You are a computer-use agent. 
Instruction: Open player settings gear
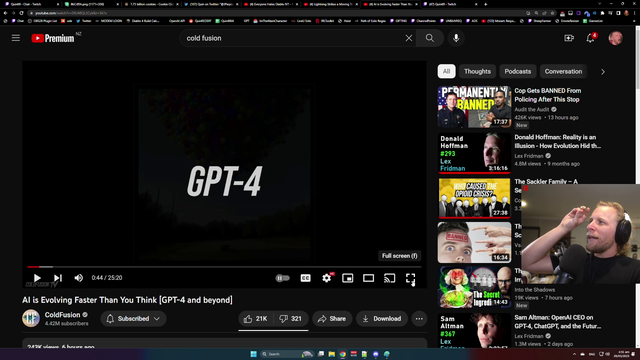click(327, 278)
